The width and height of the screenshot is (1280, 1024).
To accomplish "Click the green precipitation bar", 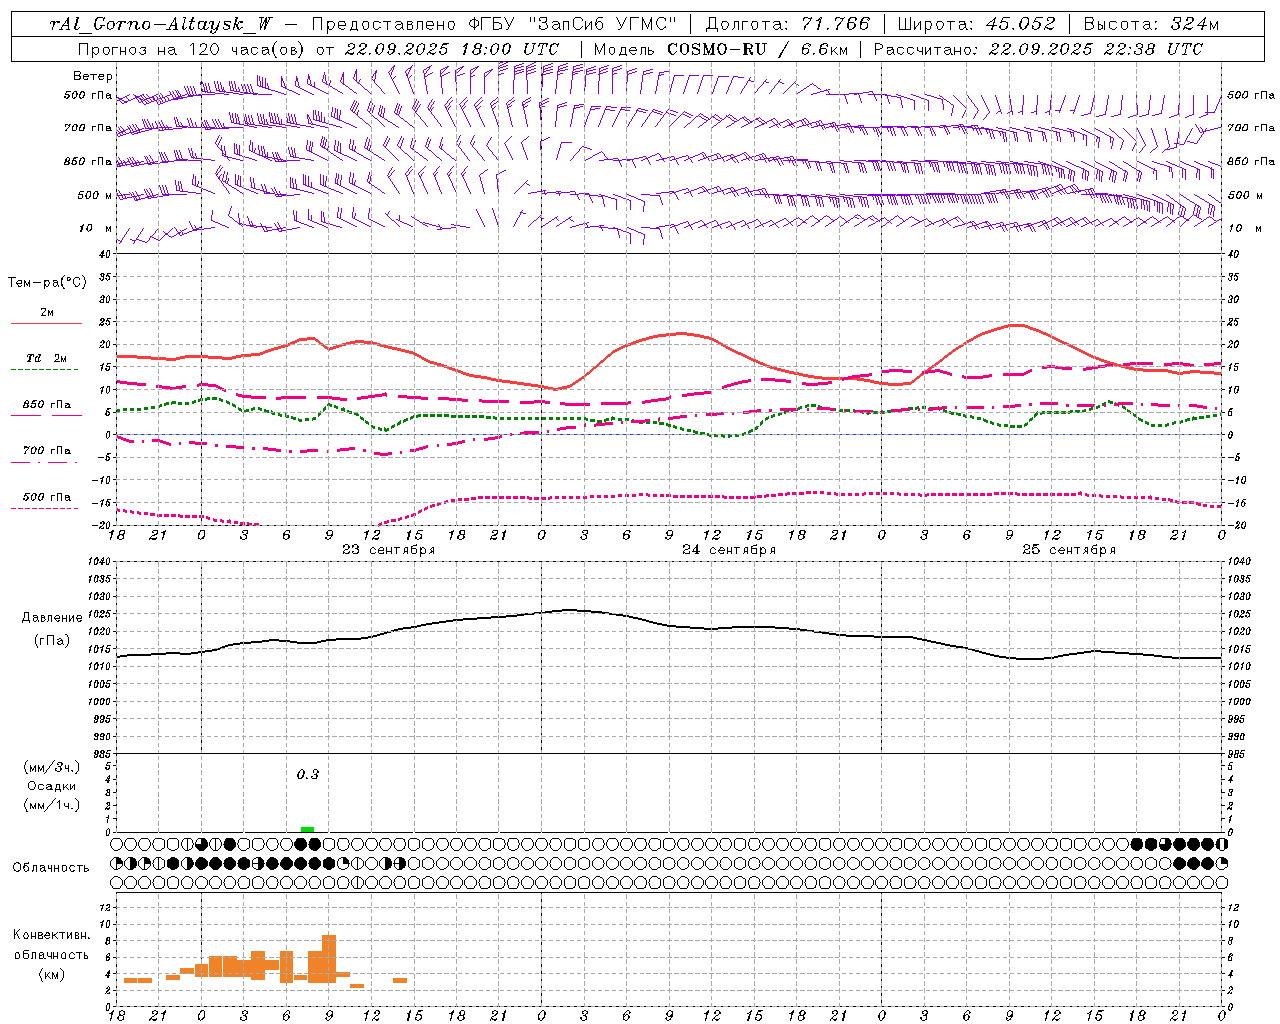I will click(x=308, y=829).
